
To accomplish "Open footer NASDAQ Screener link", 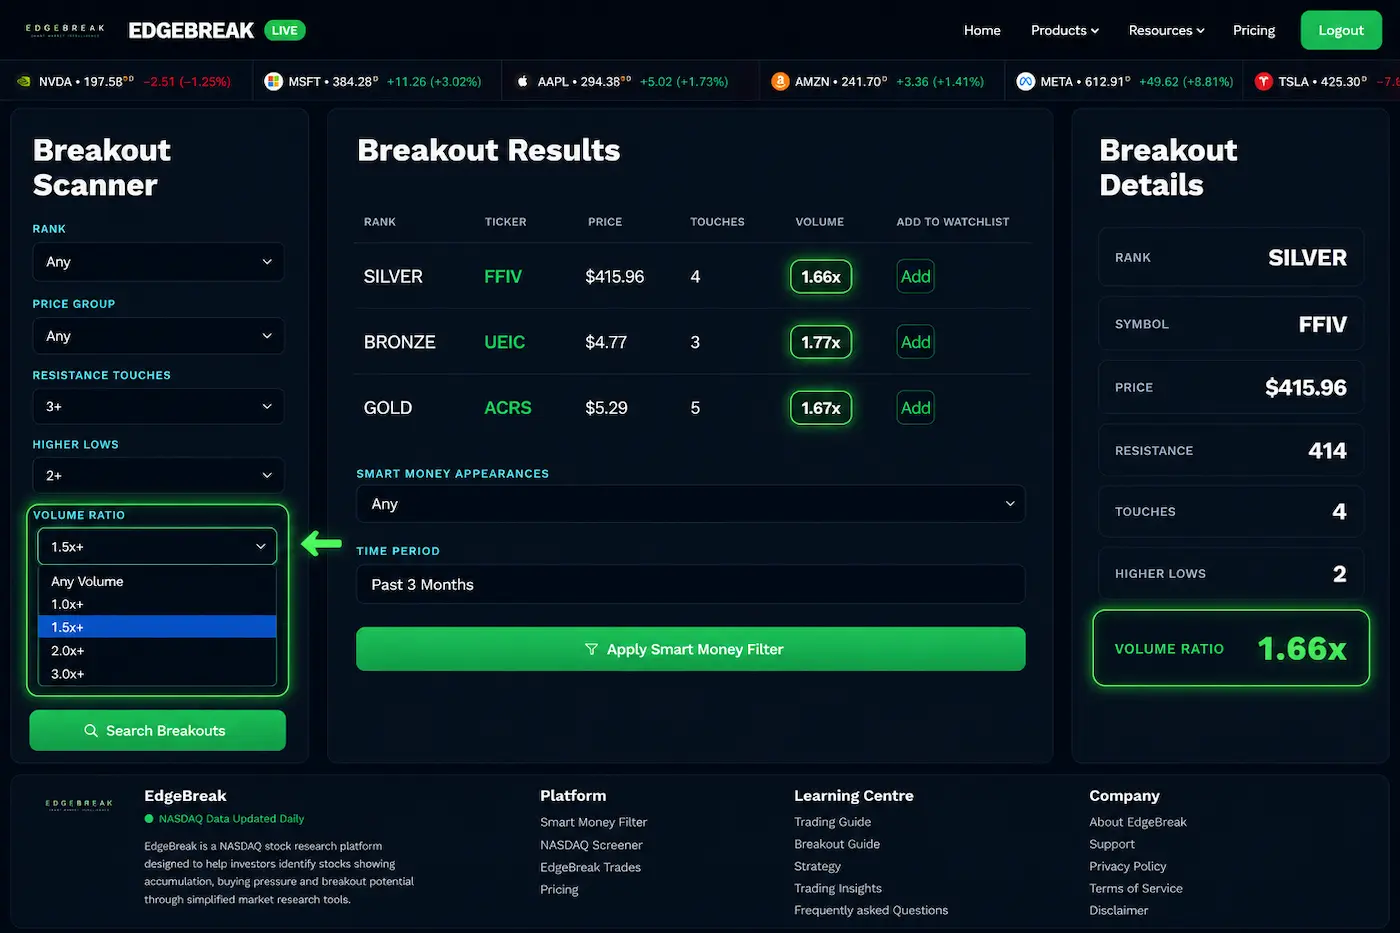I will tap(591, 845).
